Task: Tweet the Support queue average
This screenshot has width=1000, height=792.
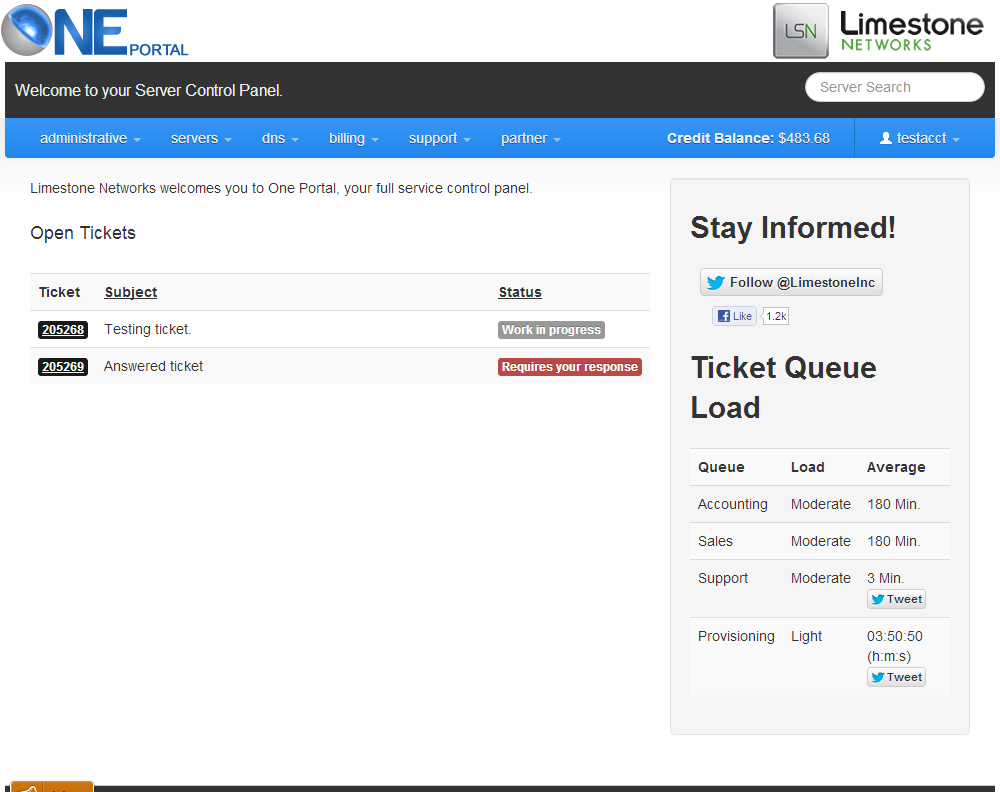Action: (x=896, y=599)
